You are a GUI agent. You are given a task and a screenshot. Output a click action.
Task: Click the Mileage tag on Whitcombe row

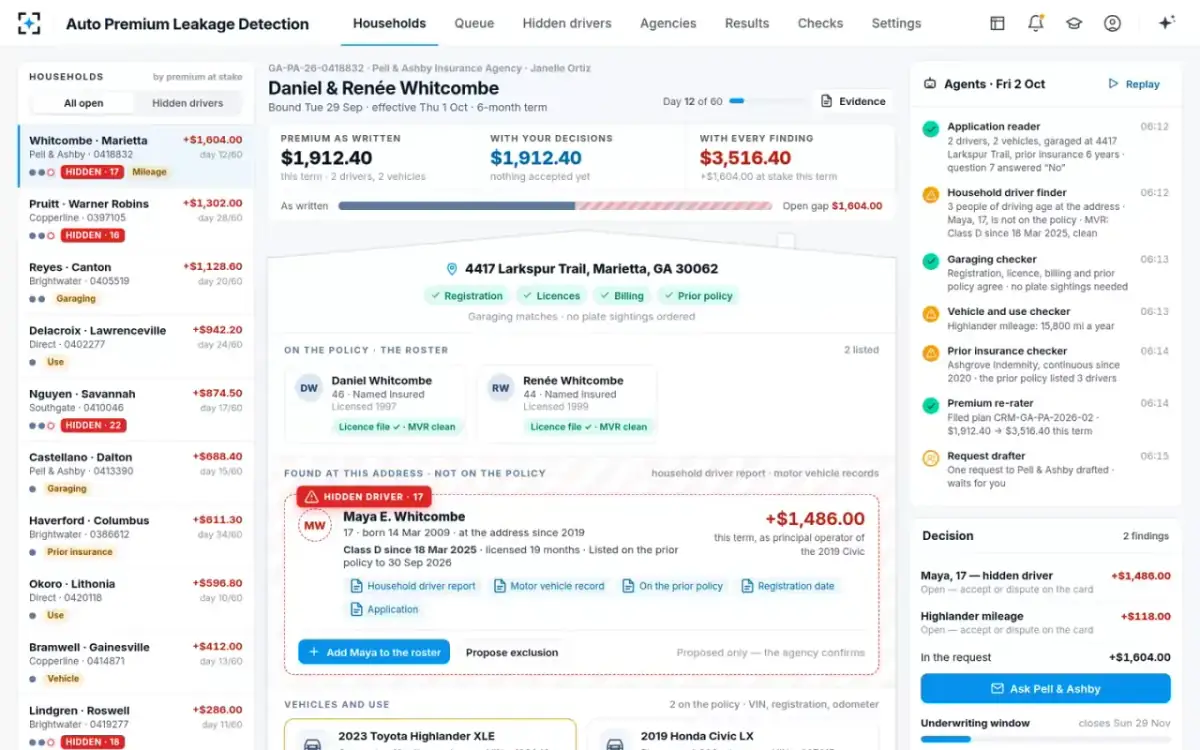tap(149, 172)
